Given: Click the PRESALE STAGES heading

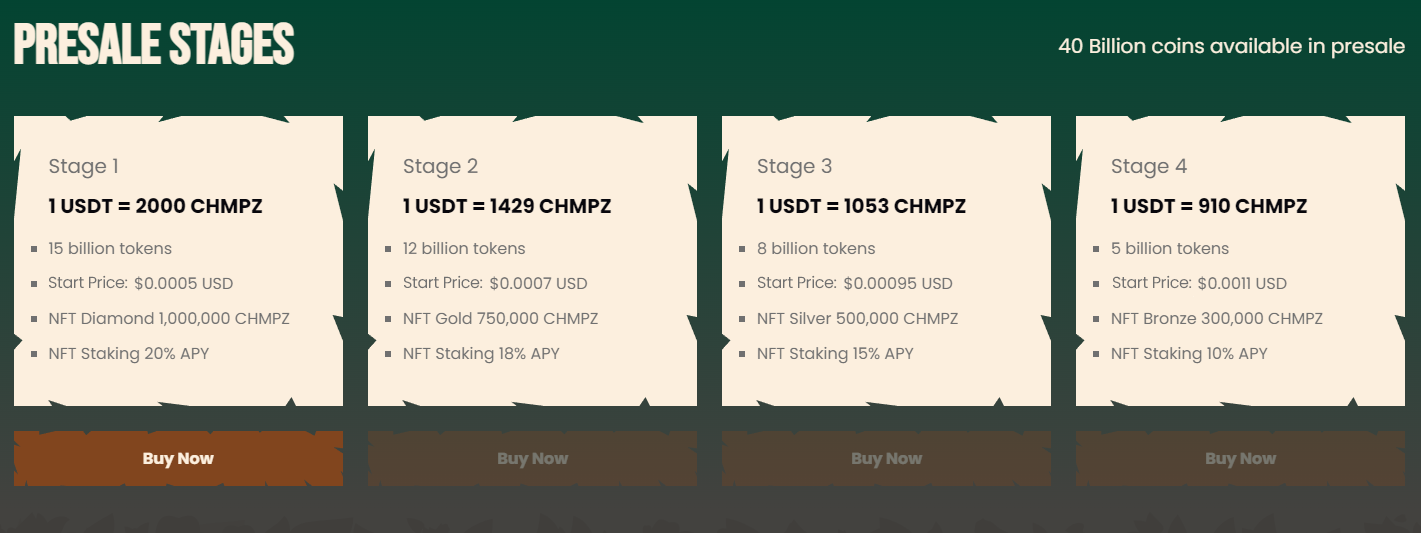Looking at the screenshot, I should (154, 46).
